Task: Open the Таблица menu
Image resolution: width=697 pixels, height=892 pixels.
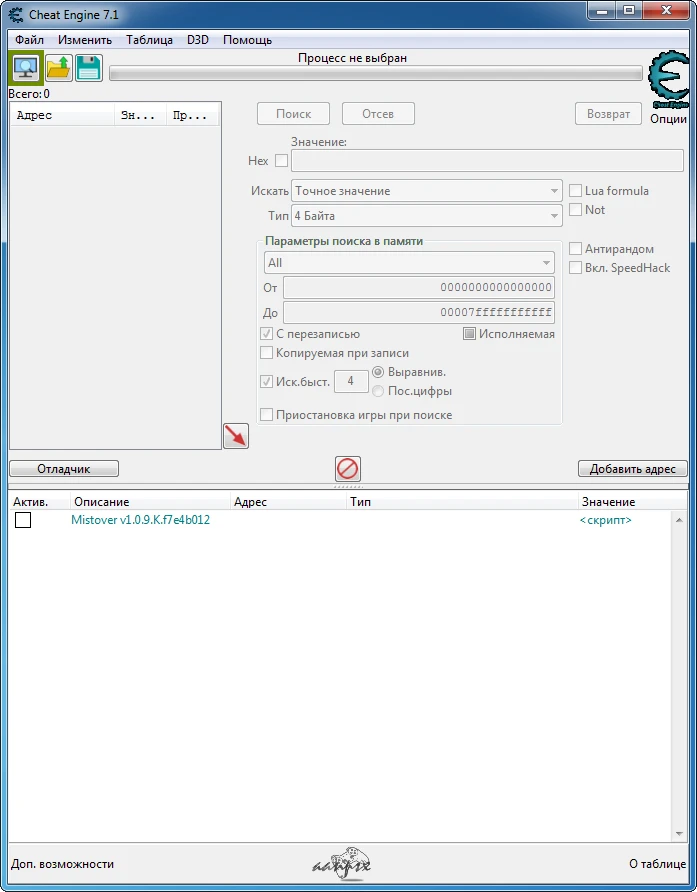Action: (x=150, y=40)
